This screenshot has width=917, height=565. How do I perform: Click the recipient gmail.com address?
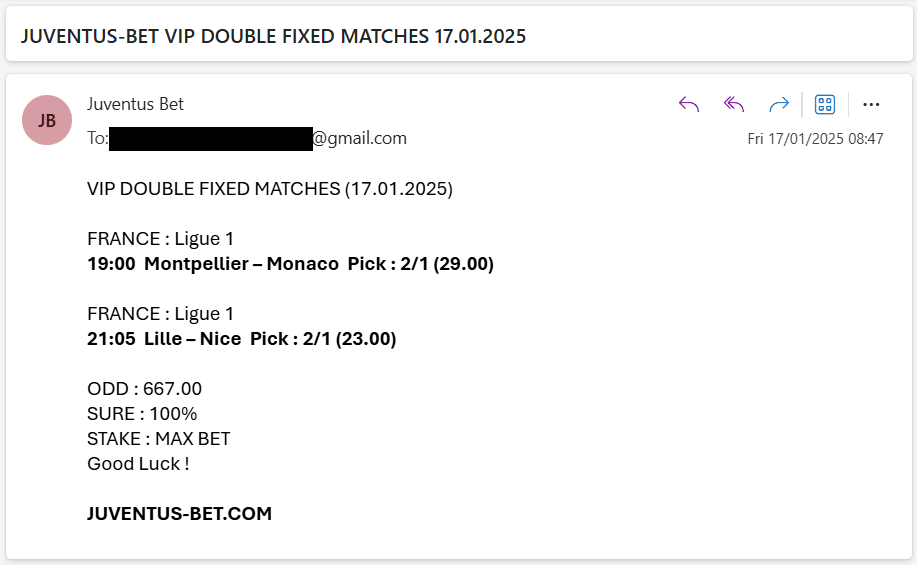pos(359,138)
